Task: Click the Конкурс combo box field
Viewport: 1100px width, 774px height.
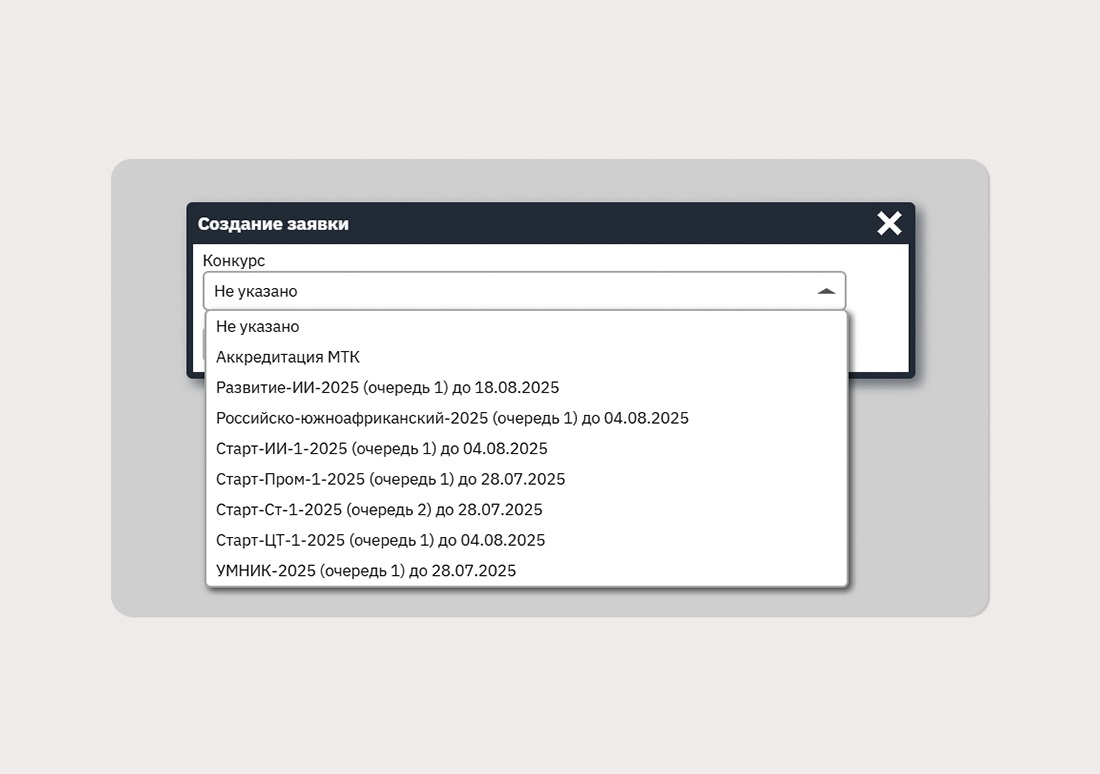Action: (500, 291)
